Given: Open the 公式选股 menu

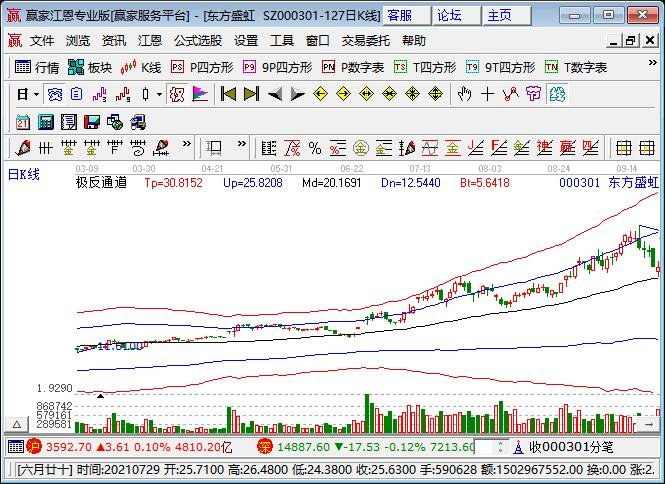Looking at the screenshot, I should pos(198,41).
